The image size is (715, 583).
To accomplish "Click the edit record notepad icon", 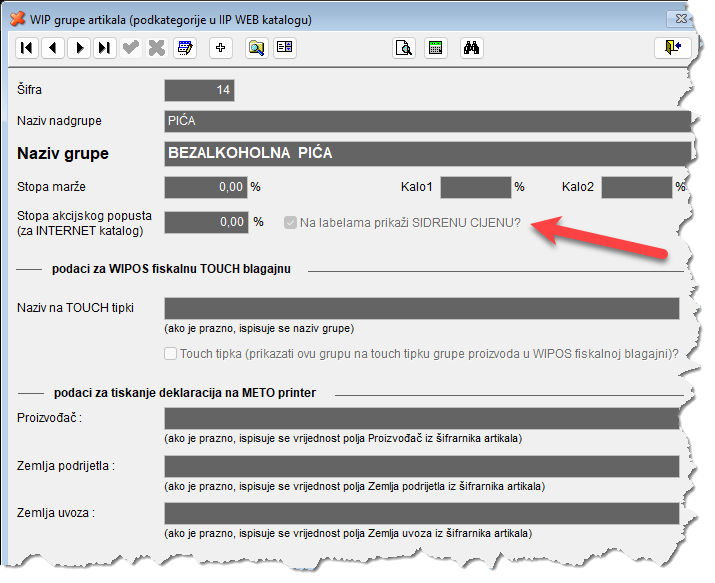I will tap(183, 47).
